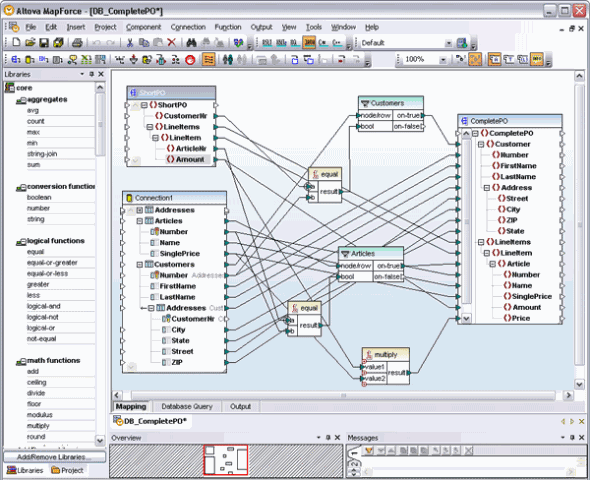Open the Default configuration dropdown

449,43
